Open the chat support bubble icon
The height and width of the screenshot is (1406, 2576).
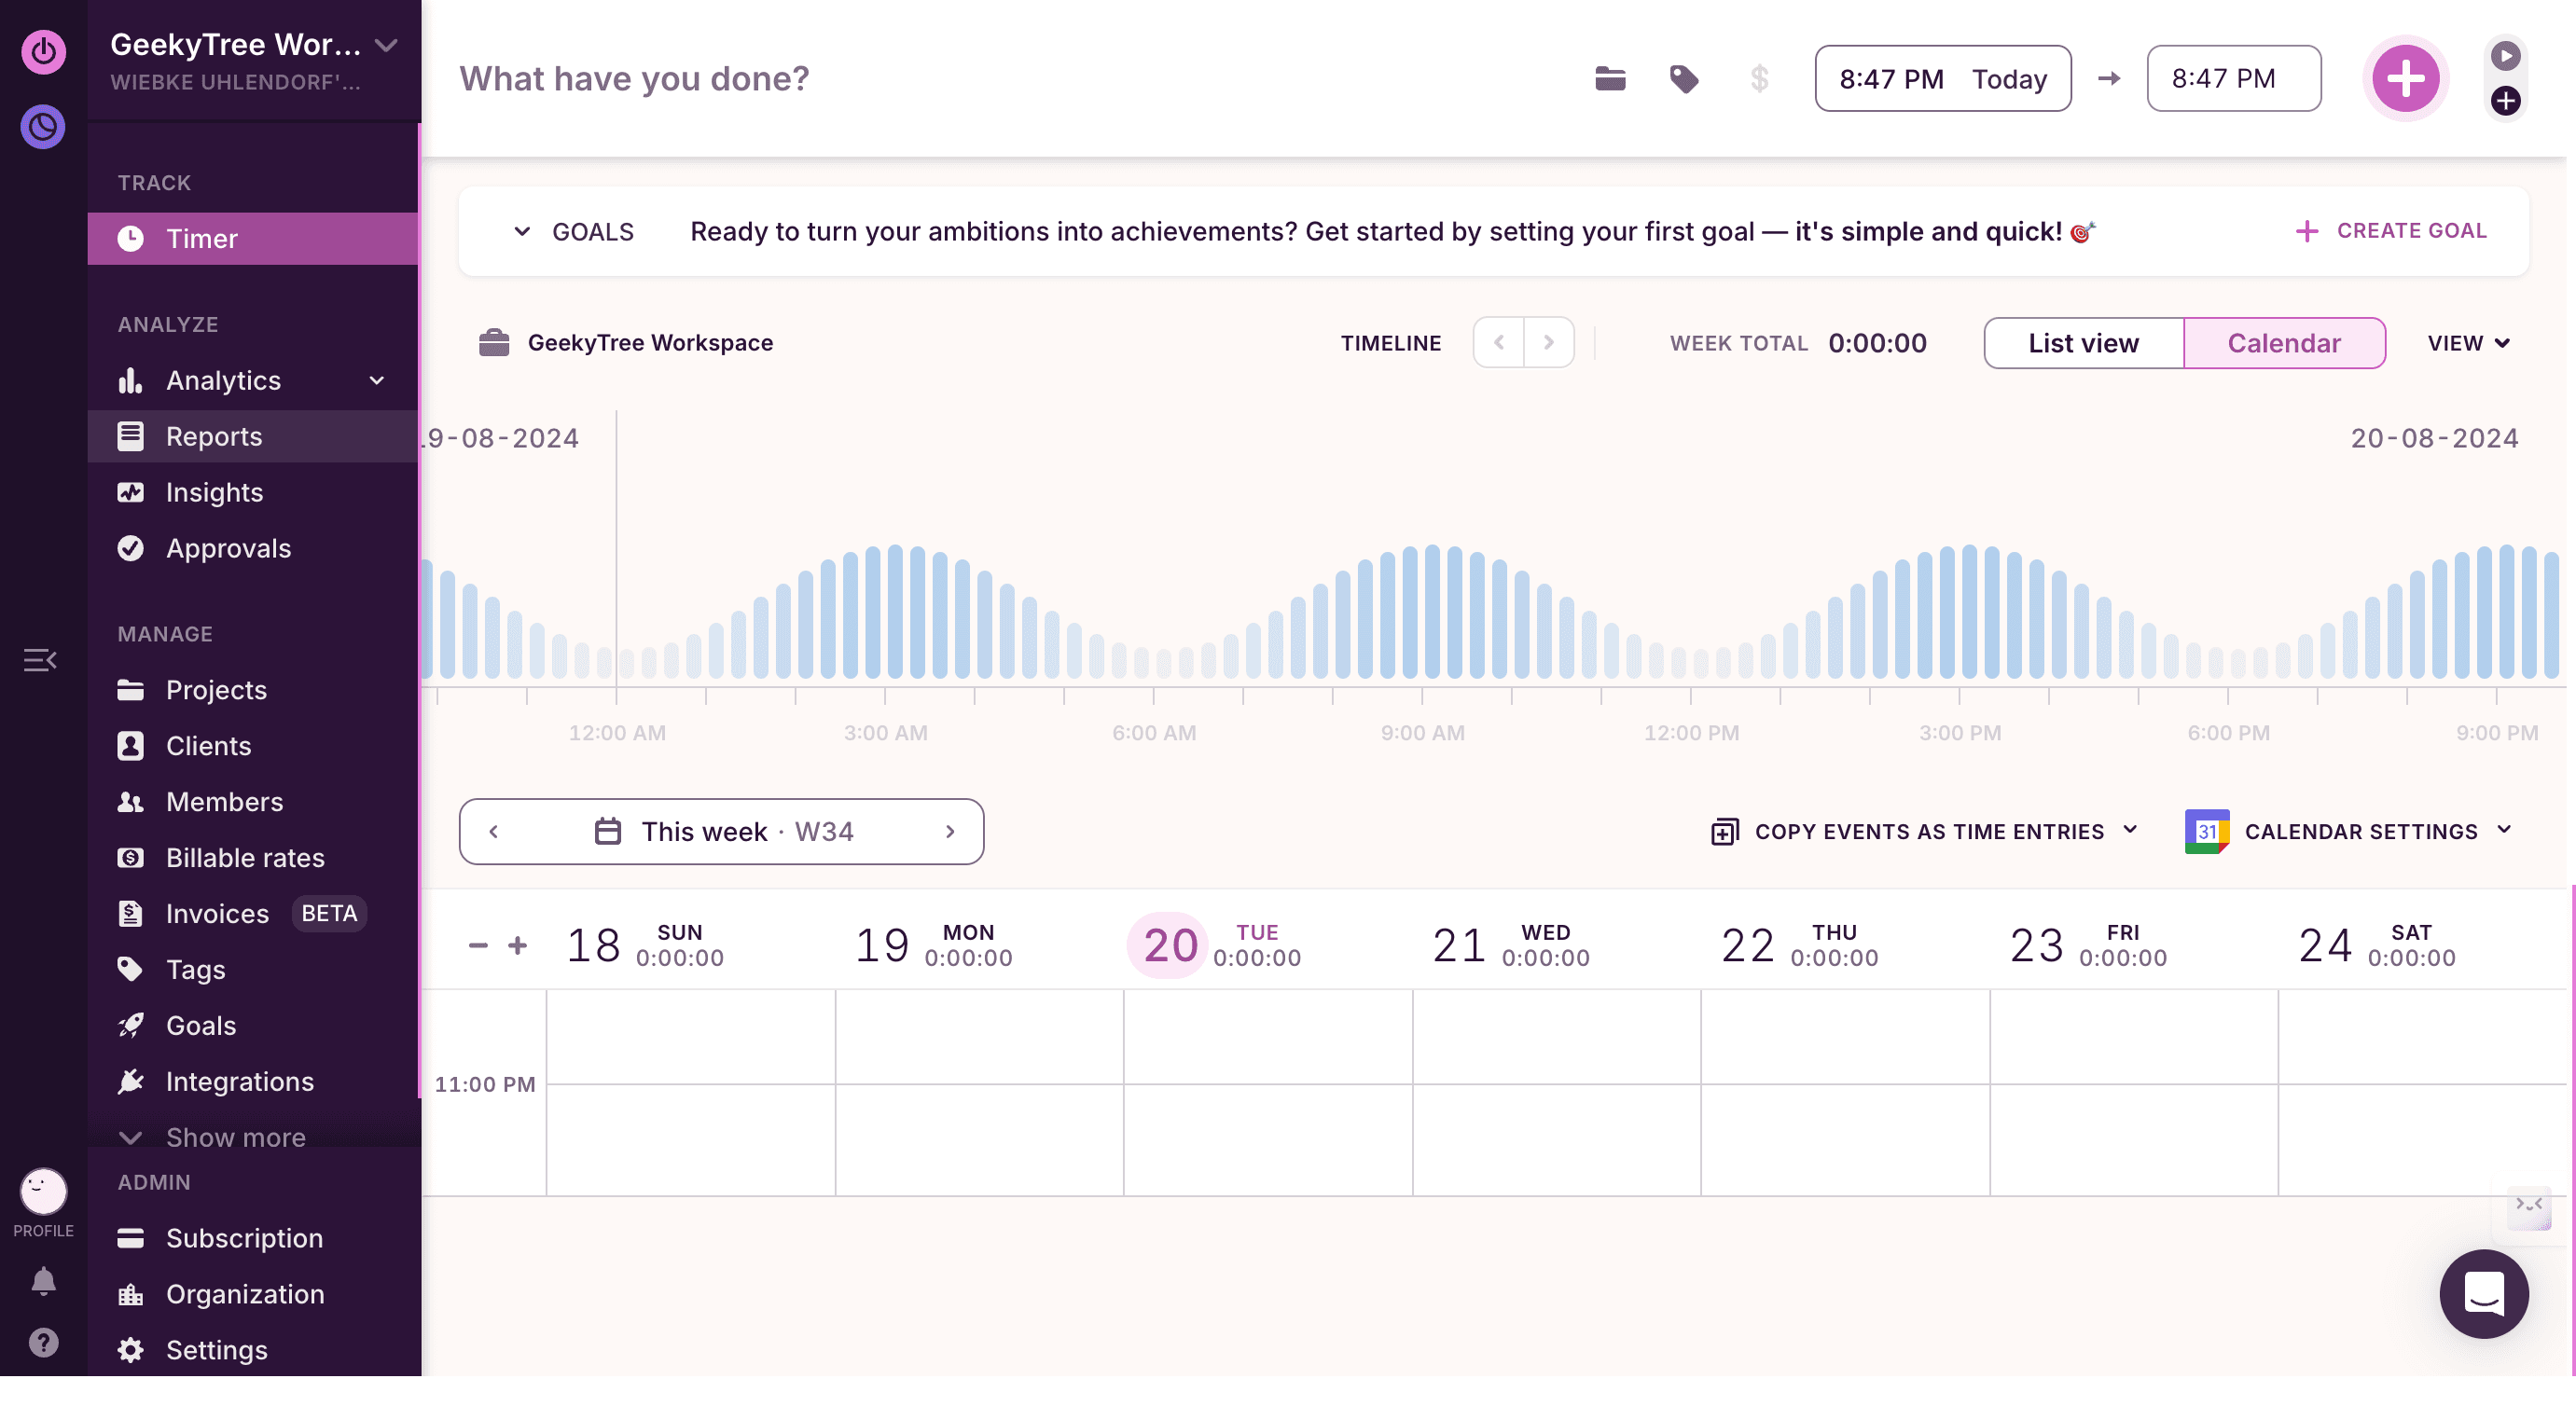point(2484,1294)
